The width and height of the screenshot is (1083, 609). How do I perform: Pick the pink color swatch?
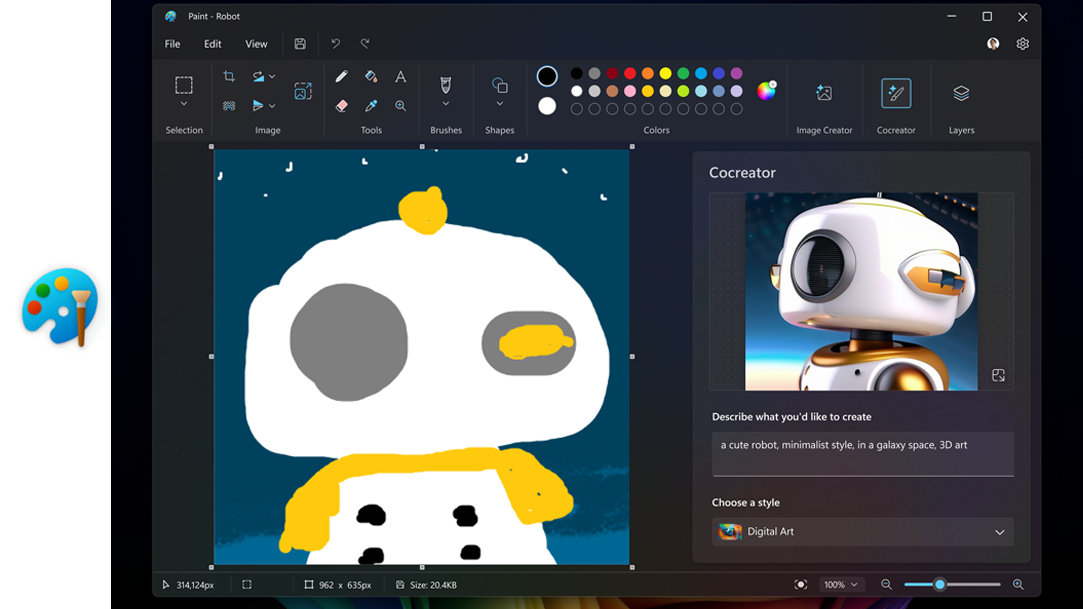(x=630, y=91)
